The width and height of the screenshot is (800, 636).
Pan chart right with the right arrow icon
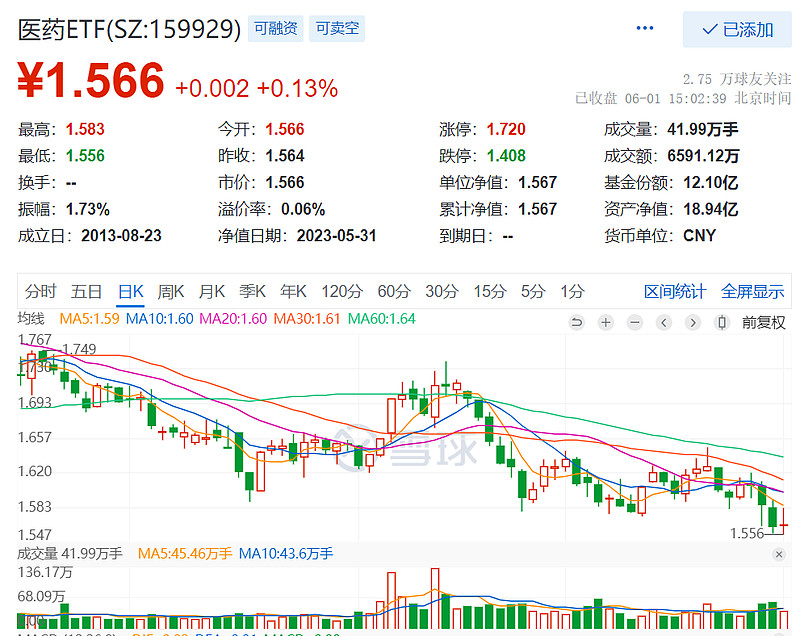pos(692,323)
